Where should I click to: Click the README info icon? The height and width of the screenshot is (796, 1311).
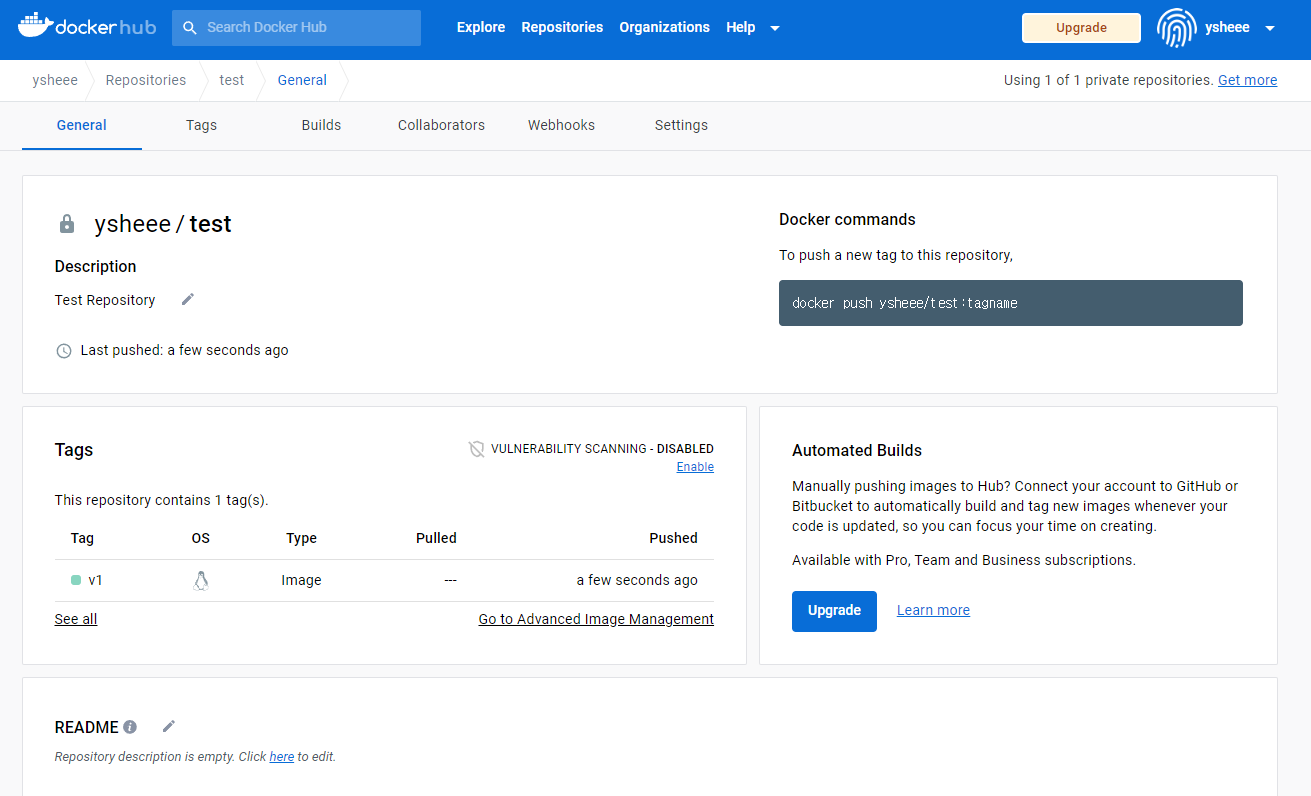pyautogui.click(x=130, y=727)
